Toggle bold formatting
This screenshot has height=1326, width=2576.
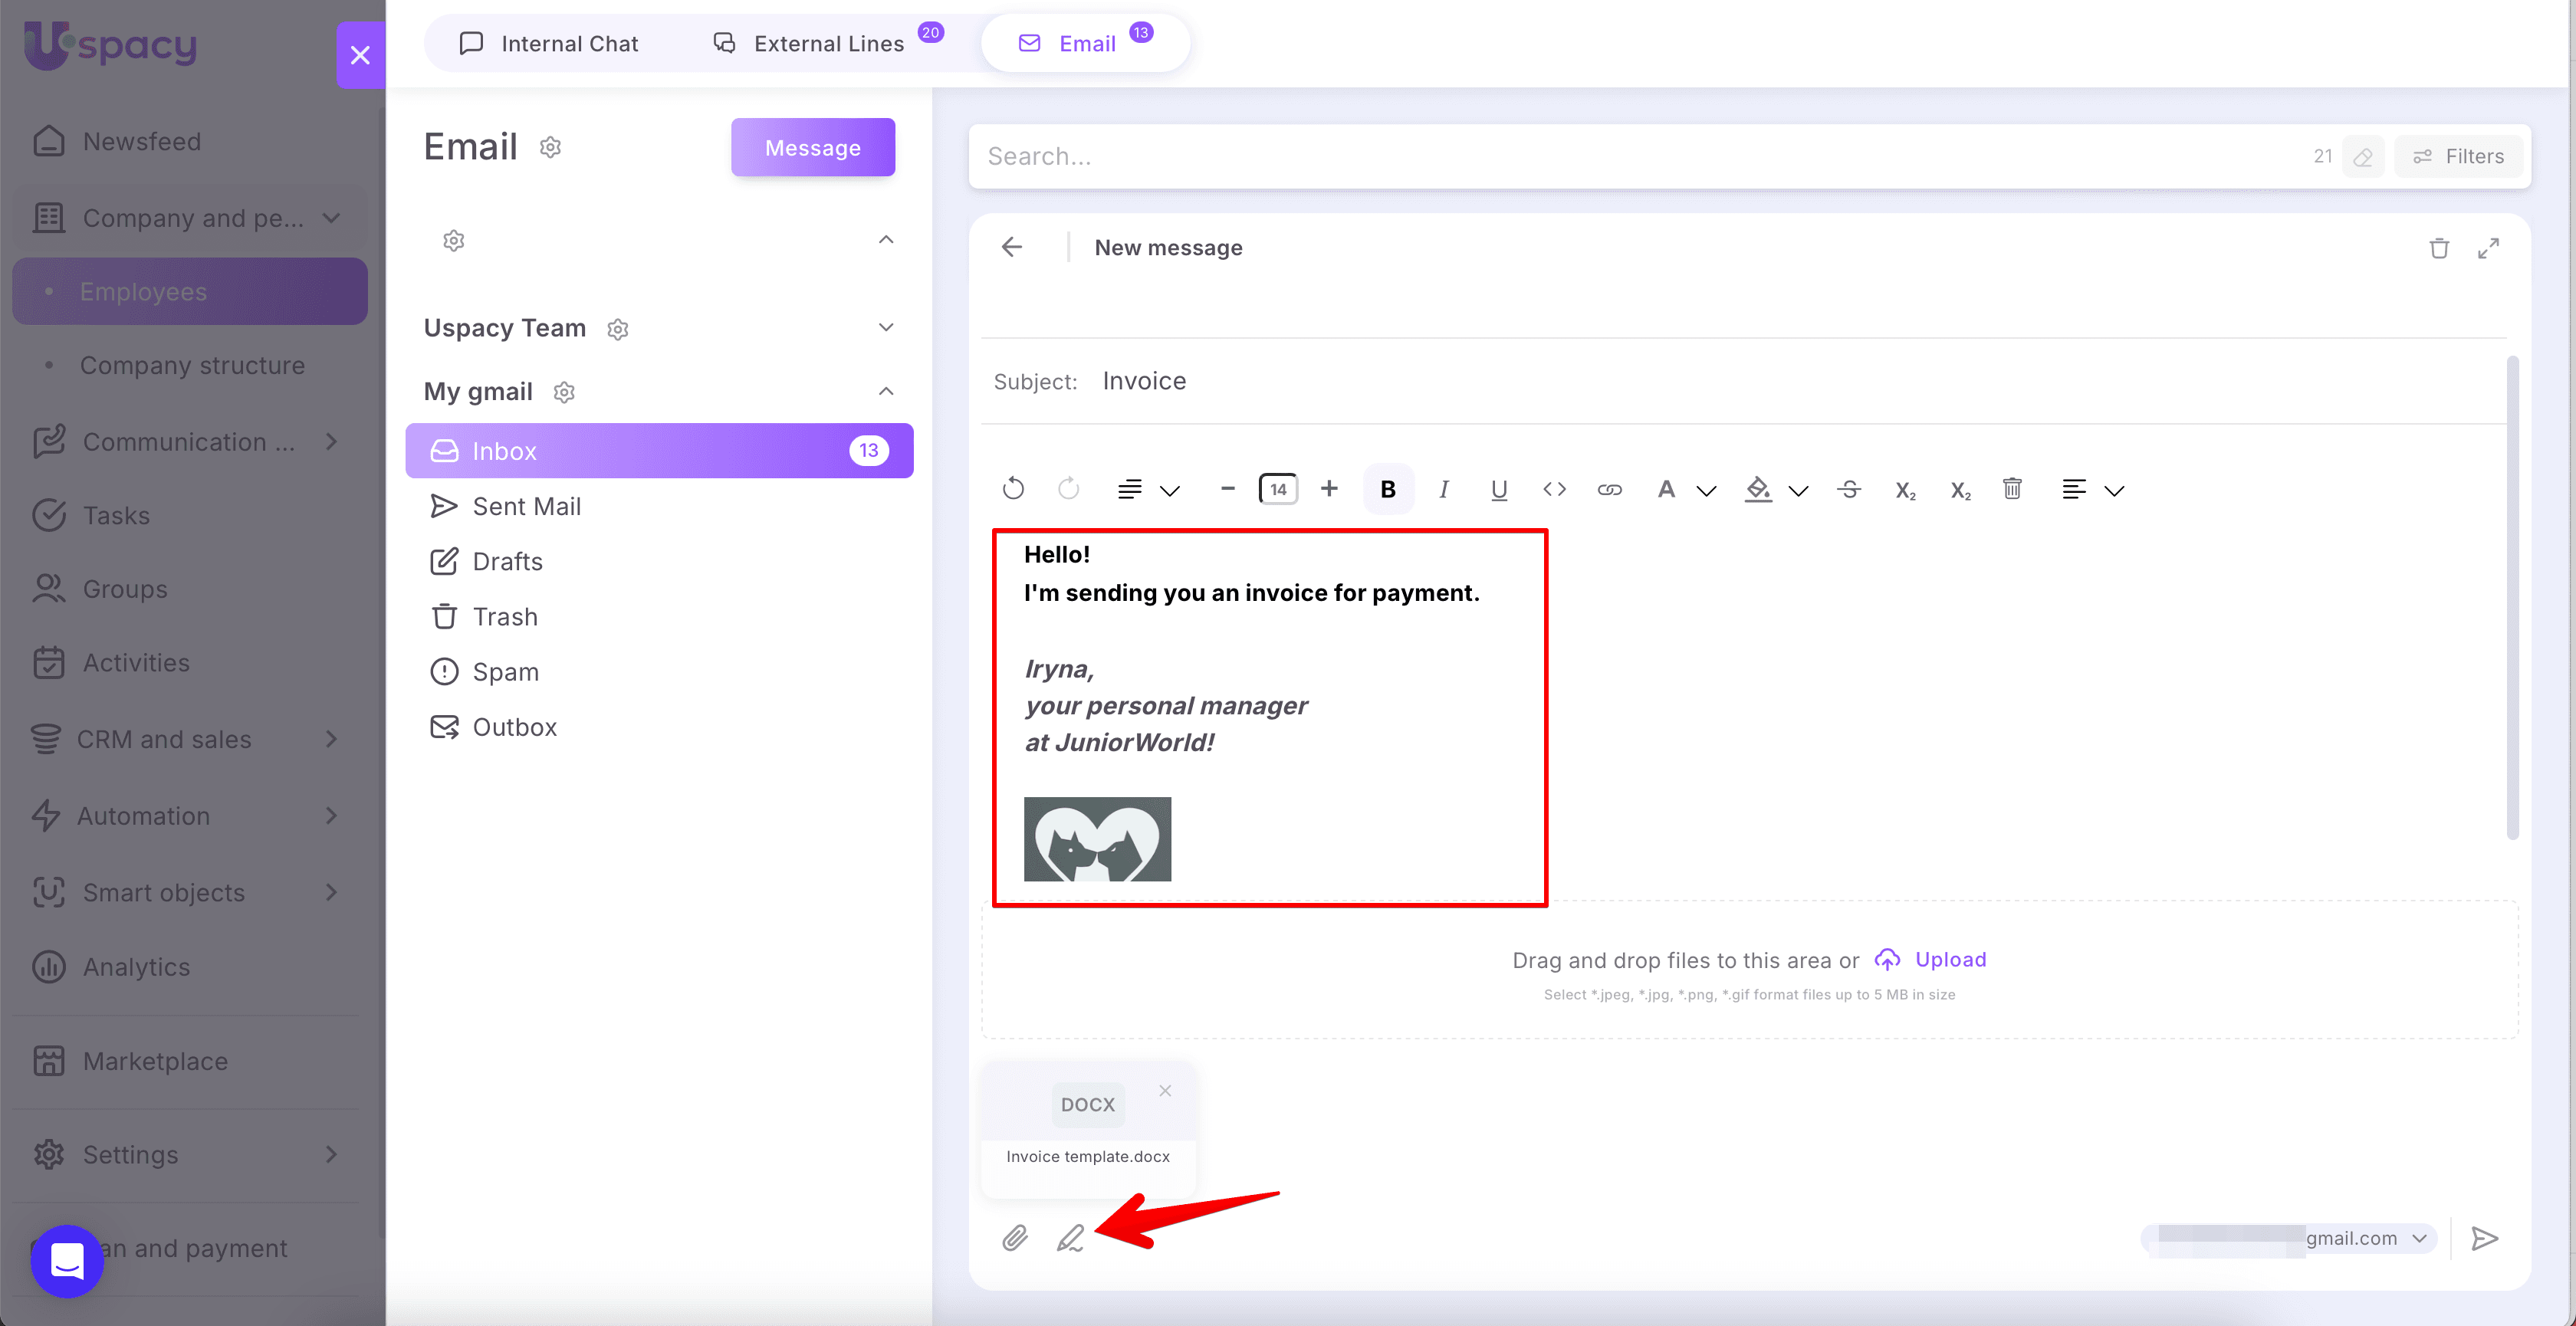pos(1388,489)
